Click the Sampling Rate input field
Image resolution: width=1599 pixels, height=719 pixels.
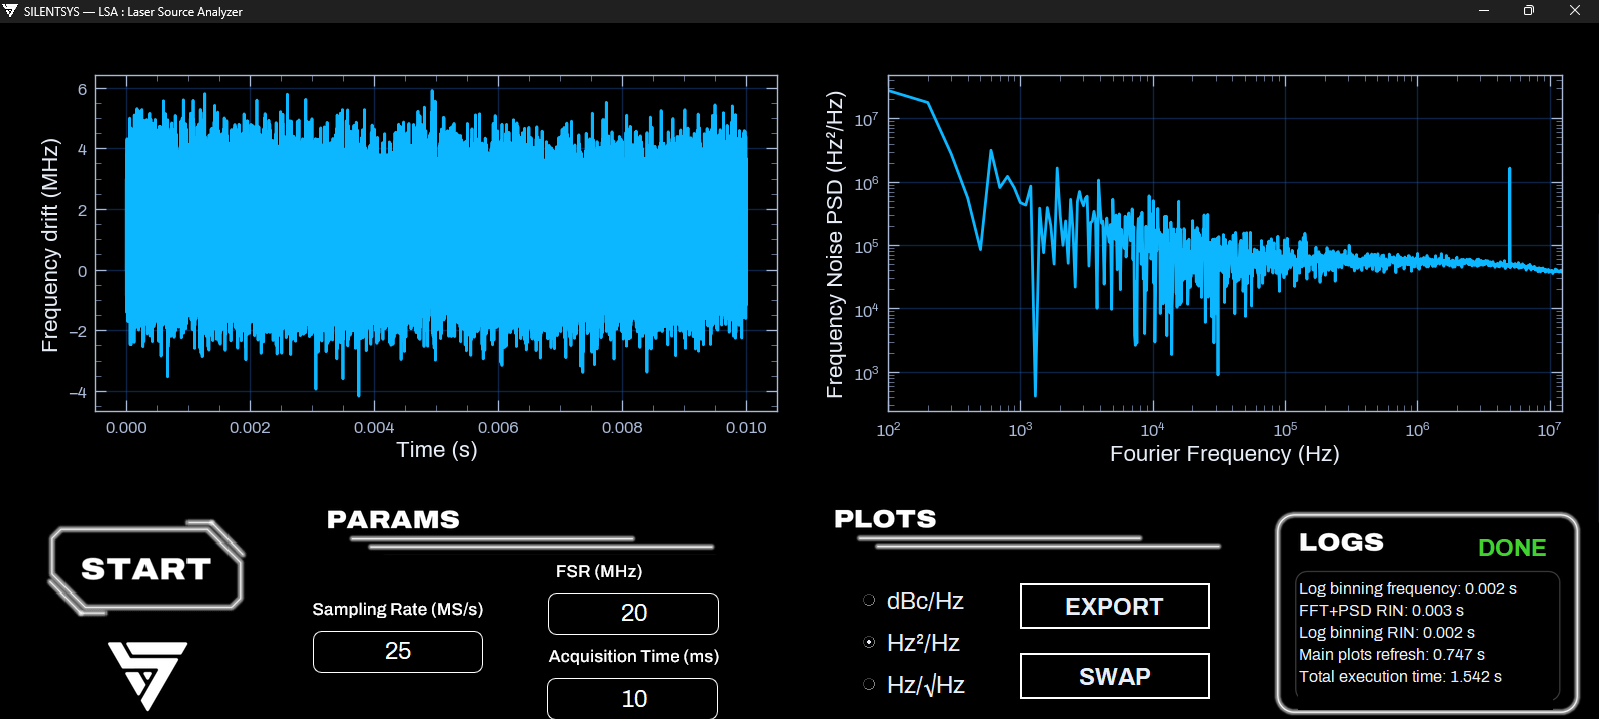(398, 651)
